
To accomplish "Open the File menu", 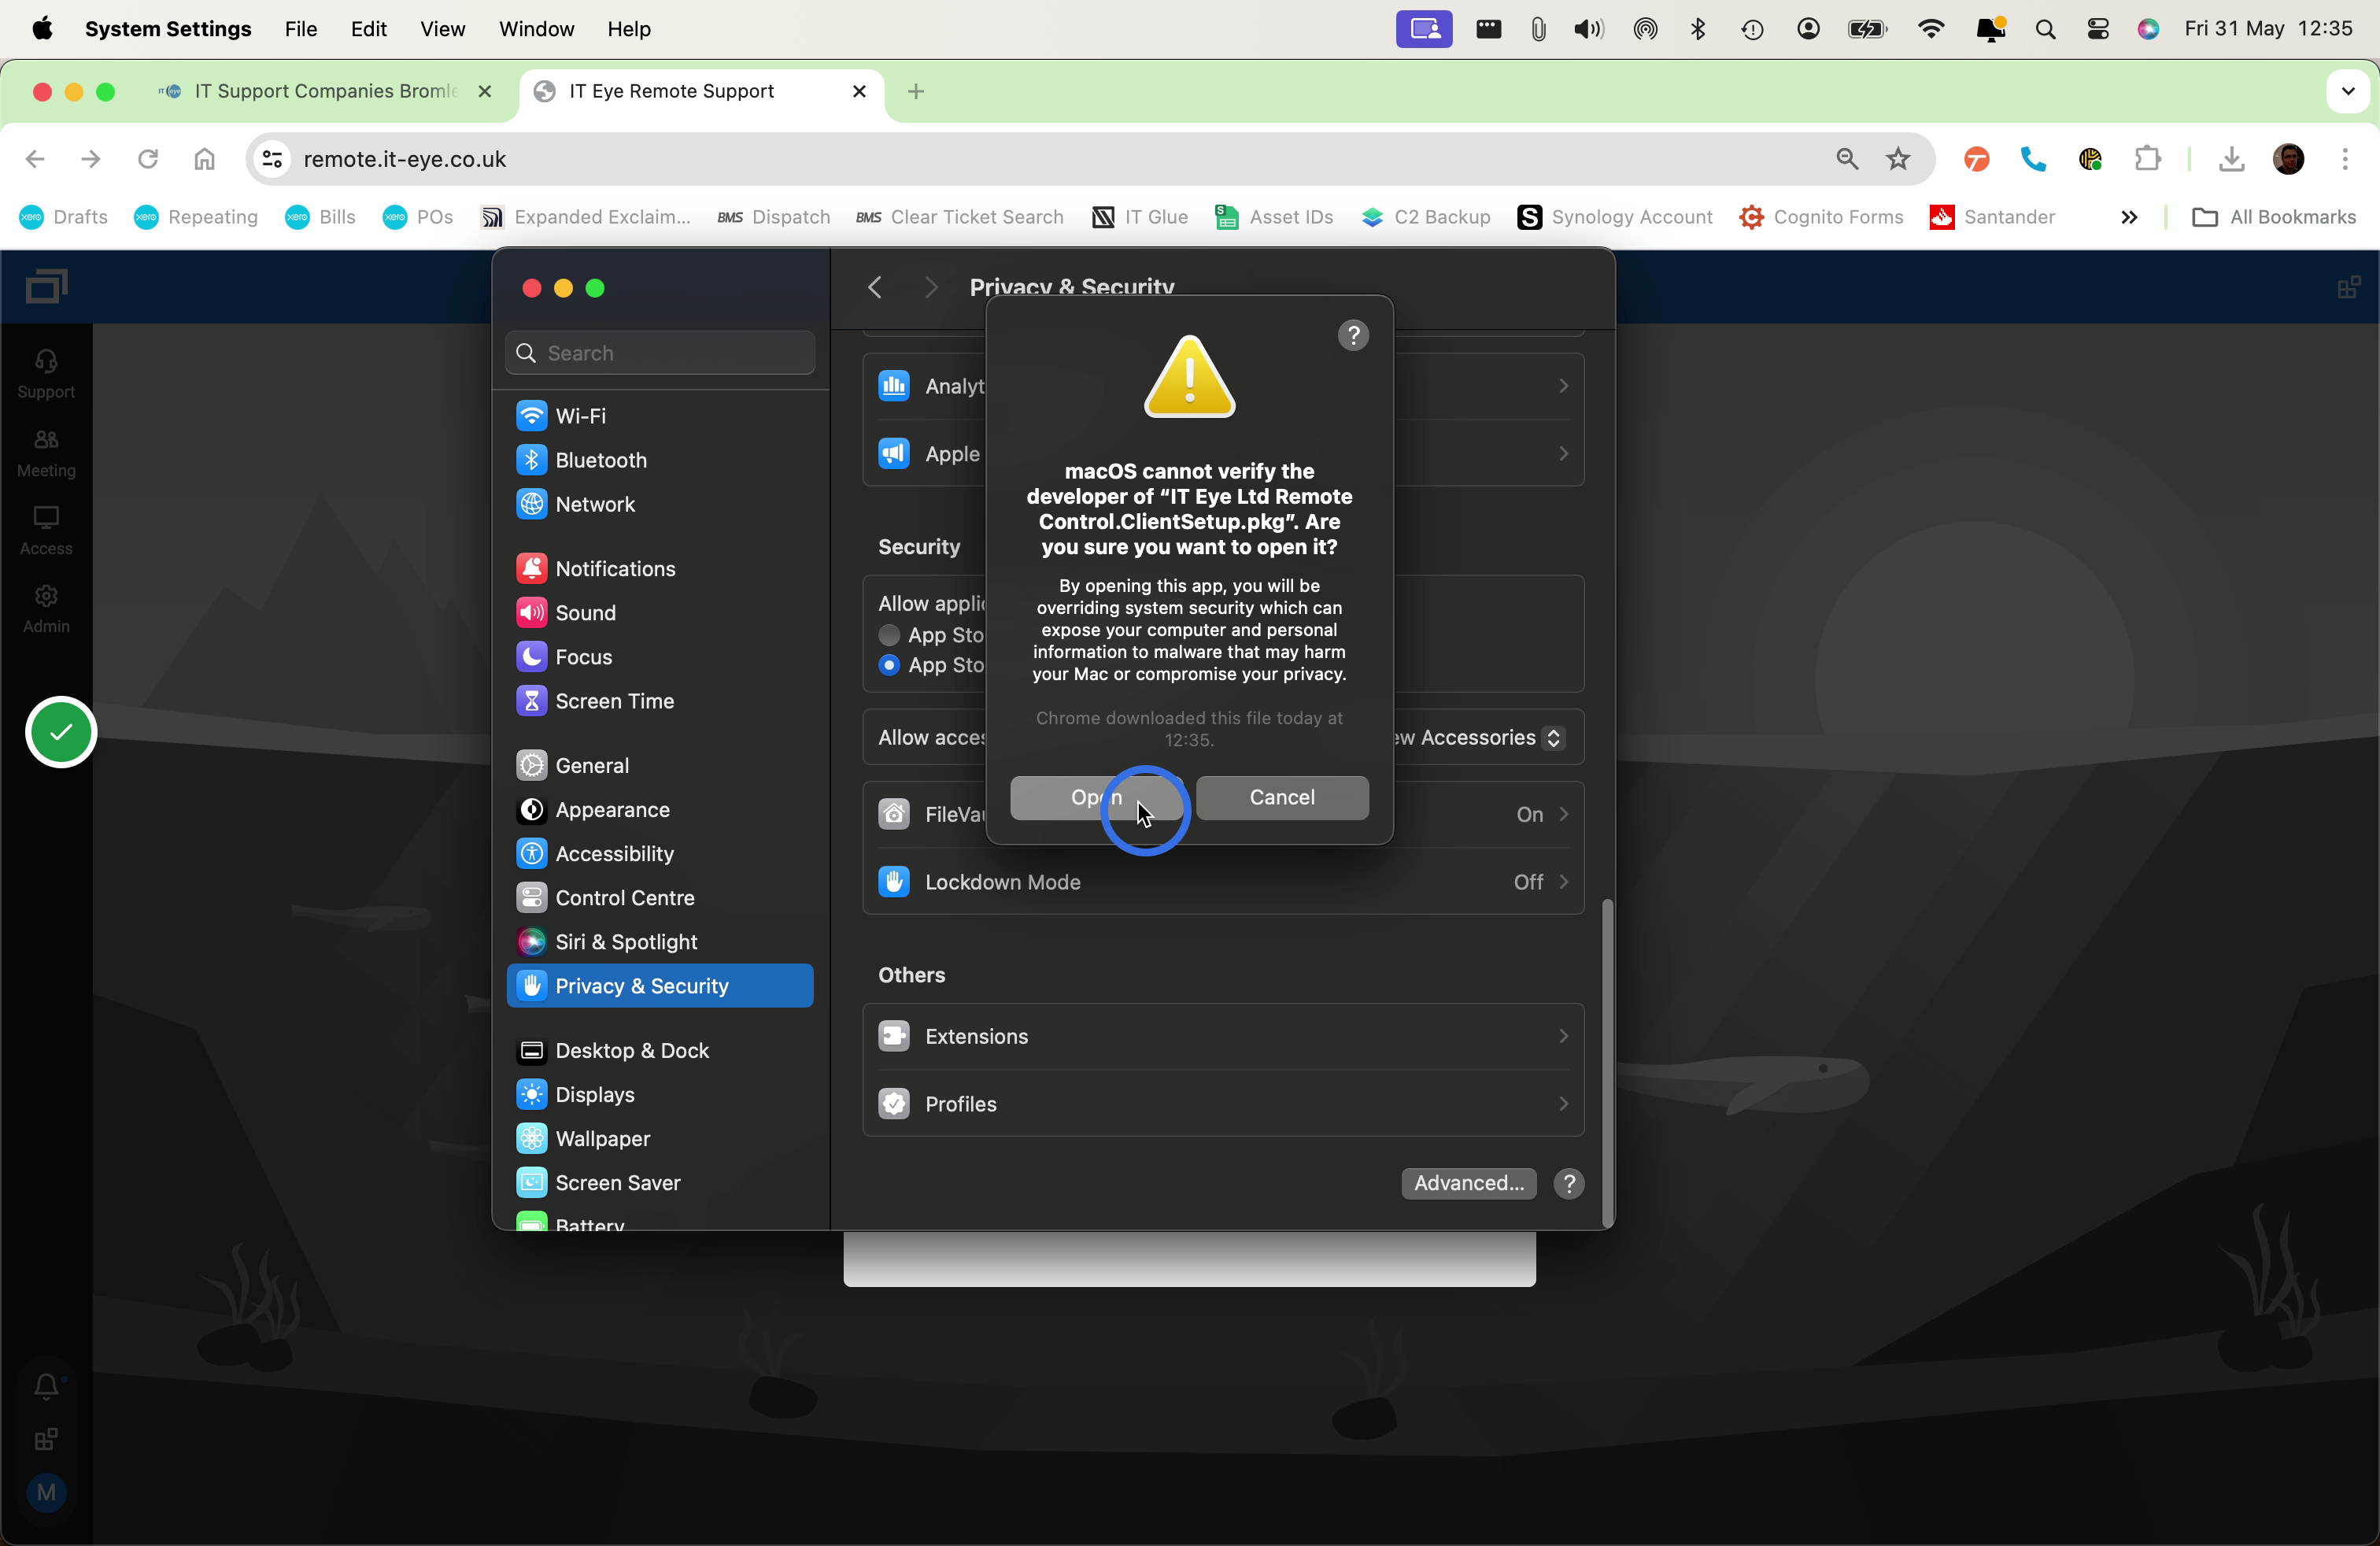I will [x=300, y=29].
